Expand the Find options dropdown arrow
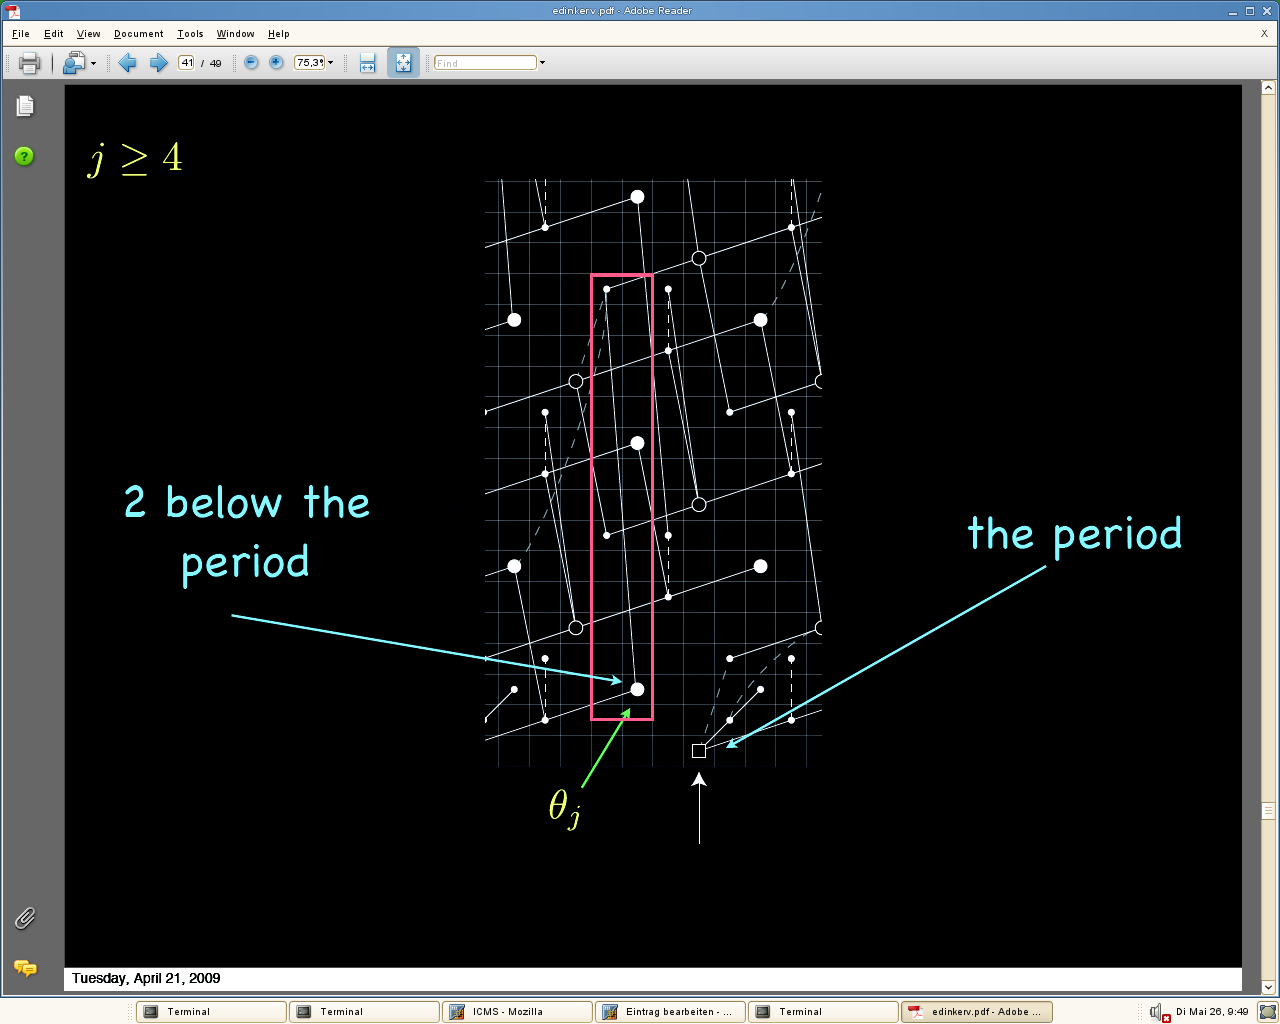The height and width of the screenshot is (1024, 1280). click(x=543, y=63)
